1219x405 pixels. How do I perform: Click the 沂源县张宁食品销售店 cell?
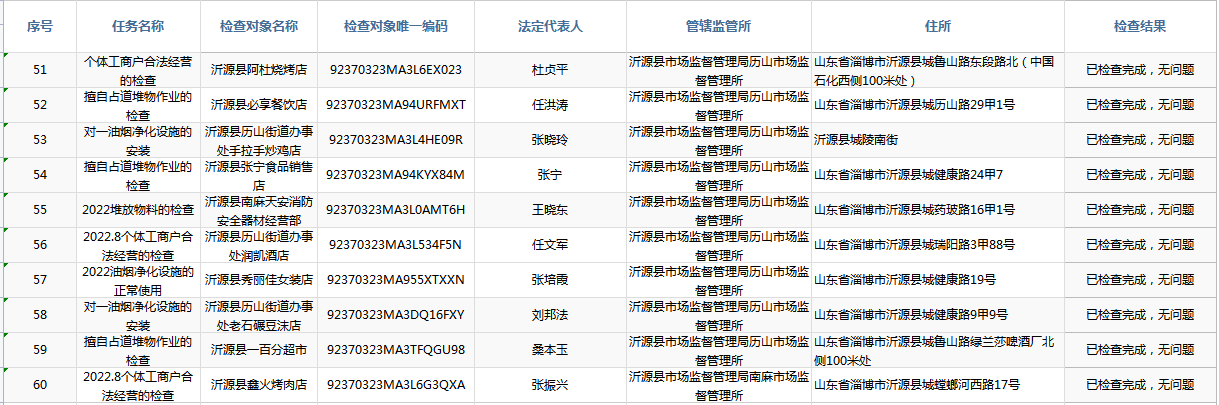(259, 175)
